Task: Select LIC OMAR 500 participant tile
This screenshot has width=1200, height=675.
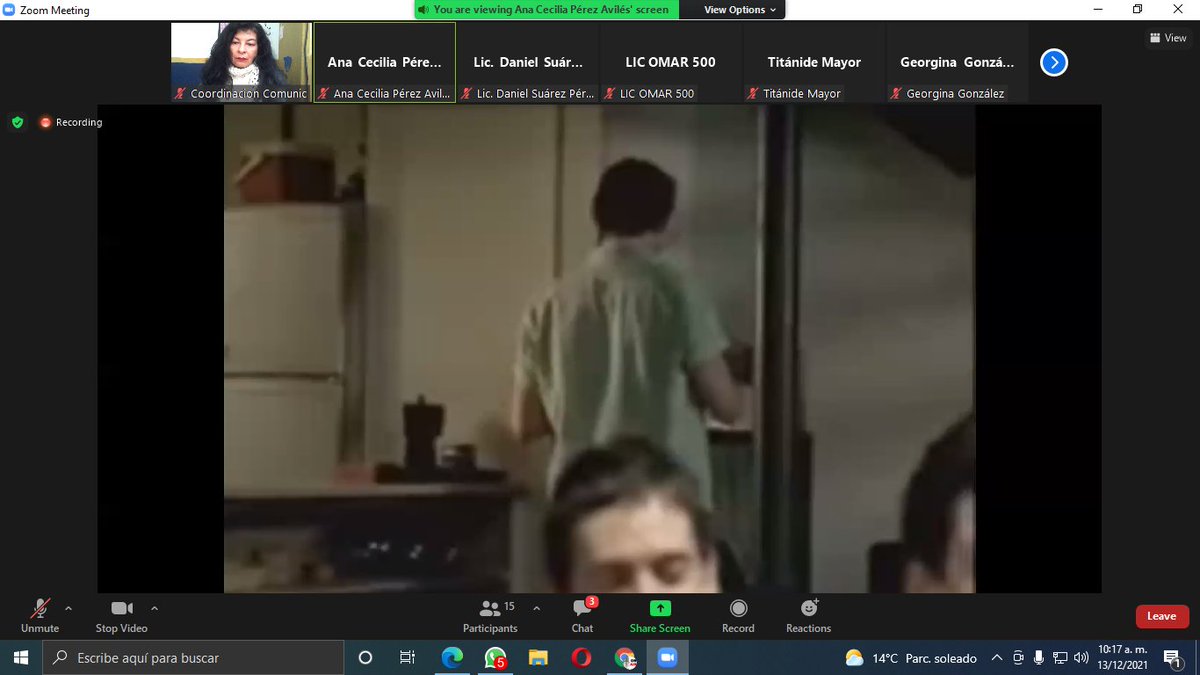Action: coord(671,62)
